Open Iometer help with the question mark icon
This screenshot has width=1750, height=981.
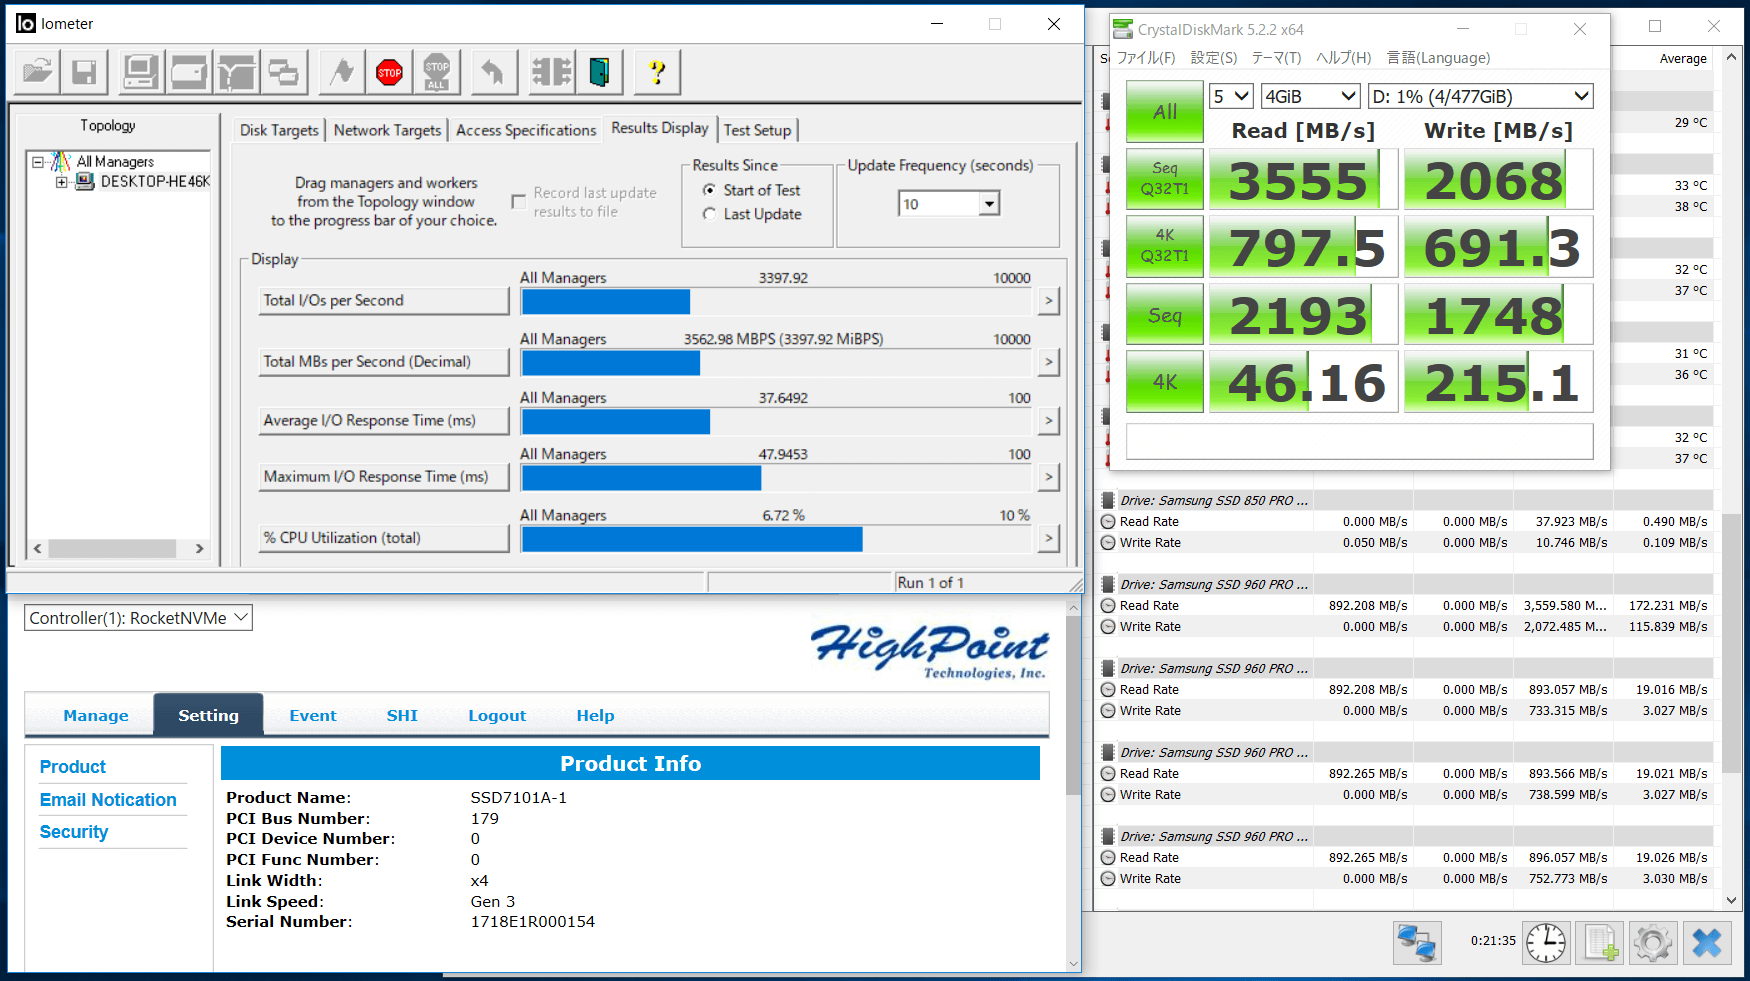coord(657,72)
